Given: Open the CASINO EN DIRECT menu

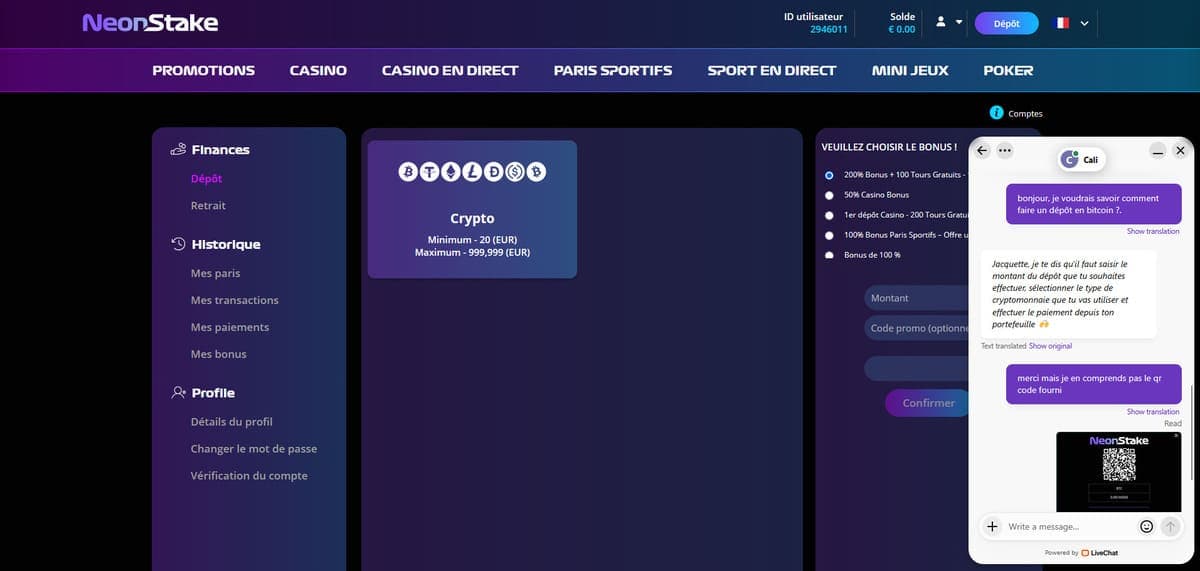Looking at the screenshot, I should click(450, 70).
